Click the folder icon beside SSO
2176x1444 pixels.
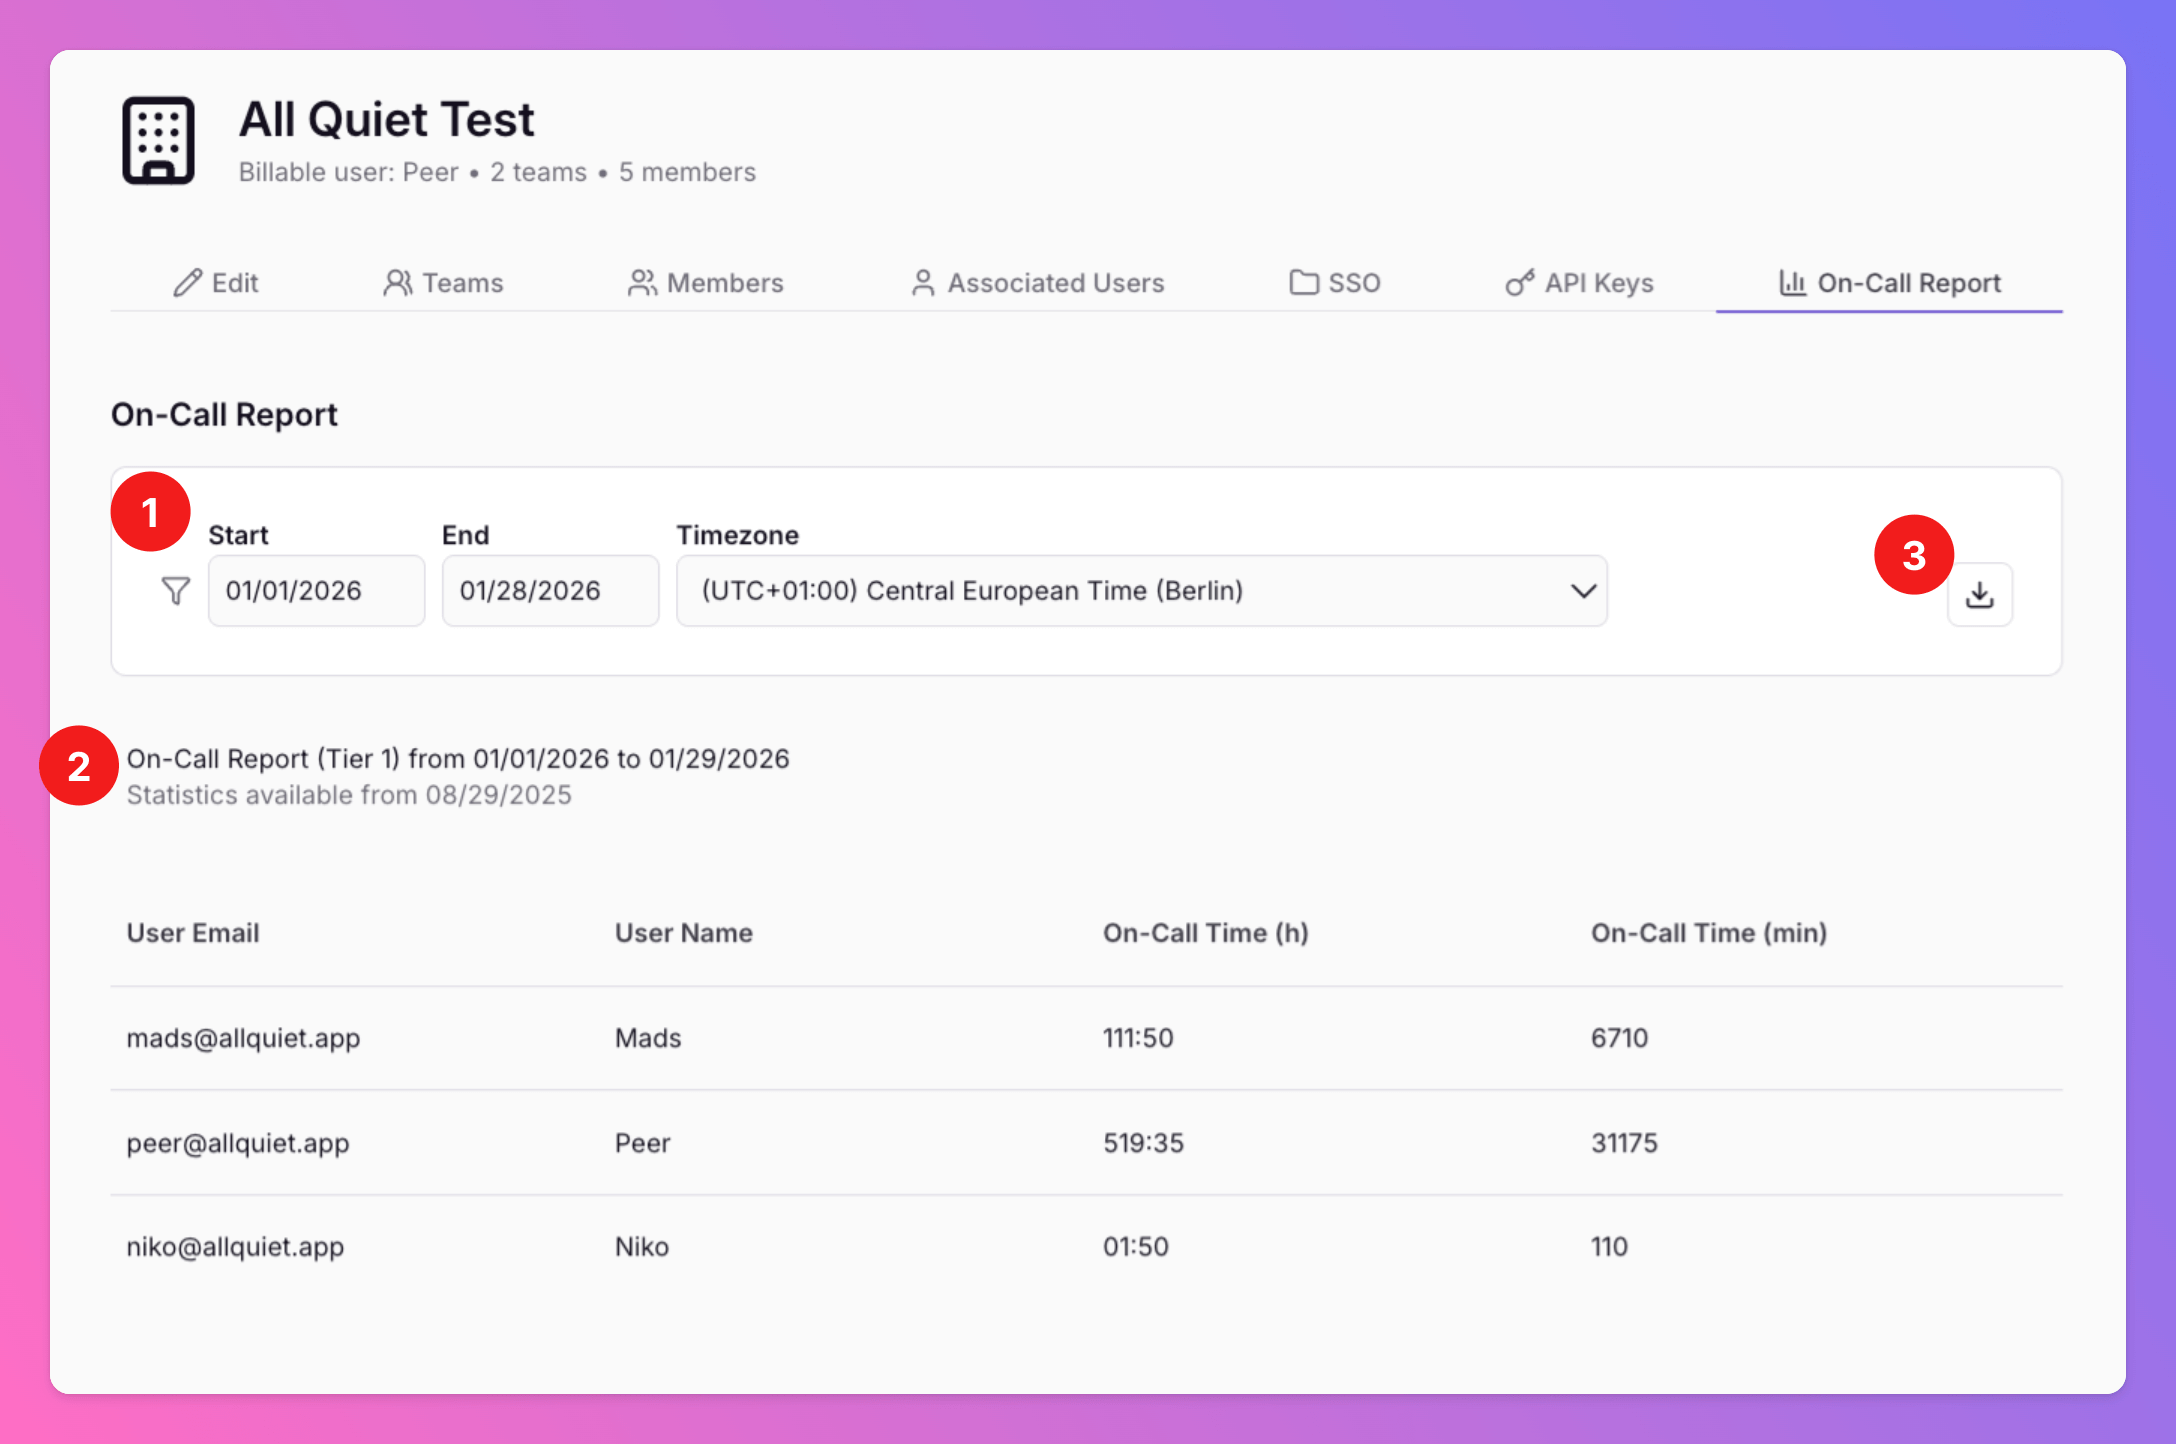1303,283
